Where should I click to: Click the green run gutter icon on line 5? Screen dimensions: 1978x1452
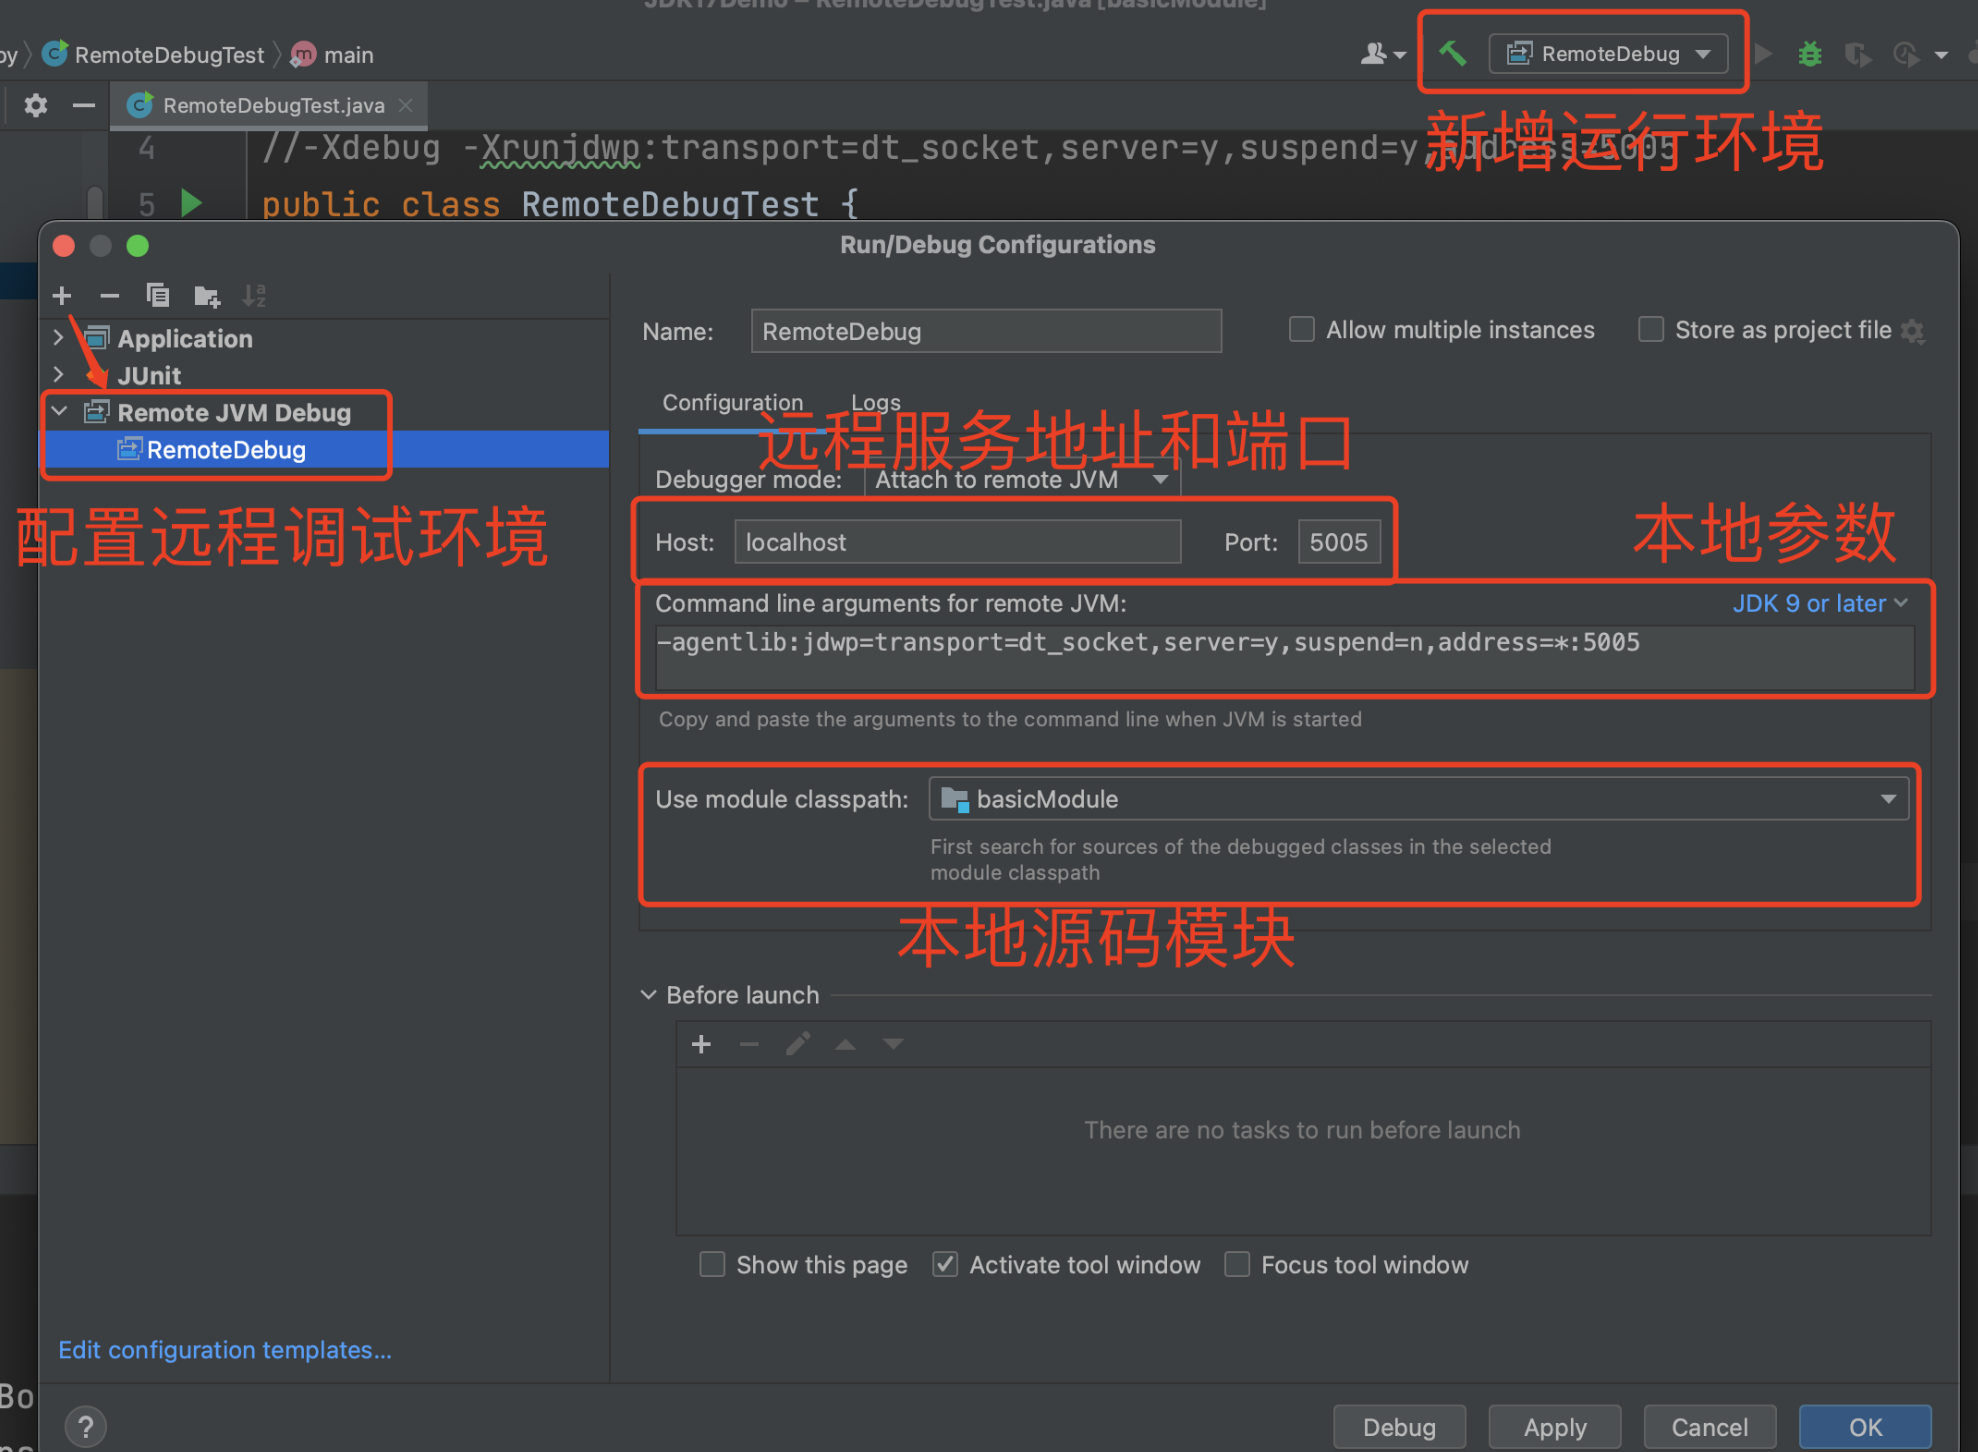[191, 203]
